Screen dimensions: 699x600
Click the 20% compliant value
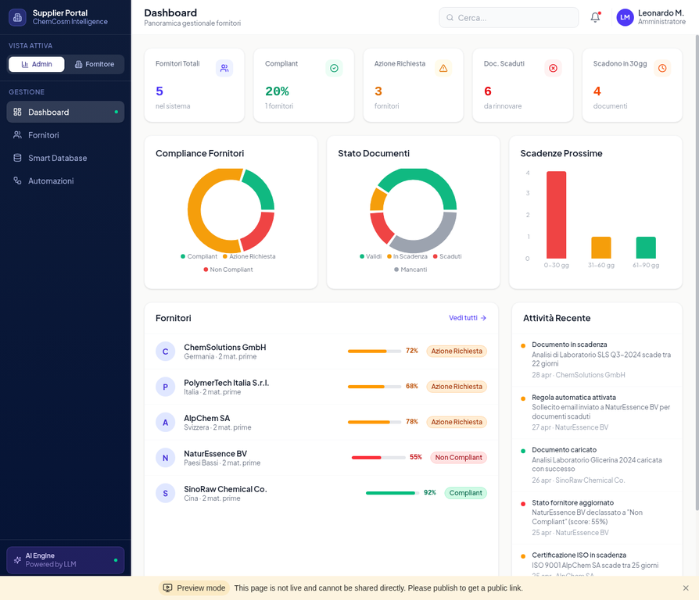pos(277,91)
